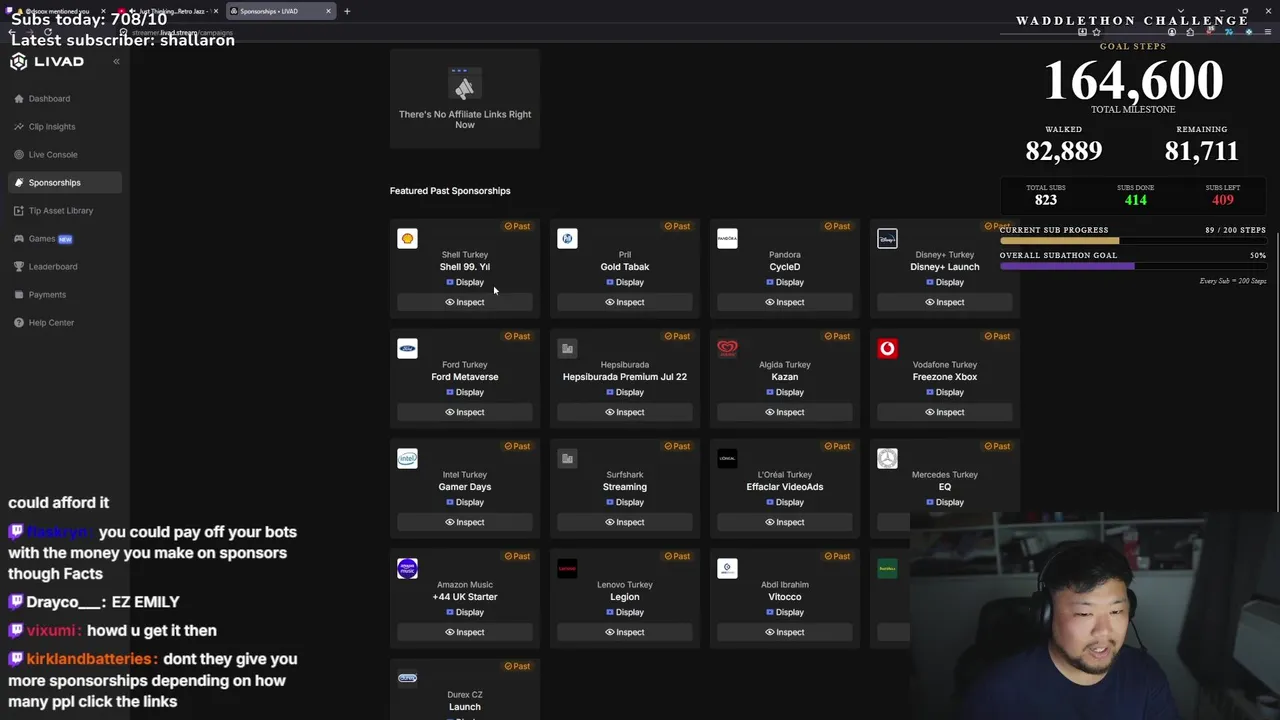Inspect the Algida Kazan sponsorship

coord(785,412)
